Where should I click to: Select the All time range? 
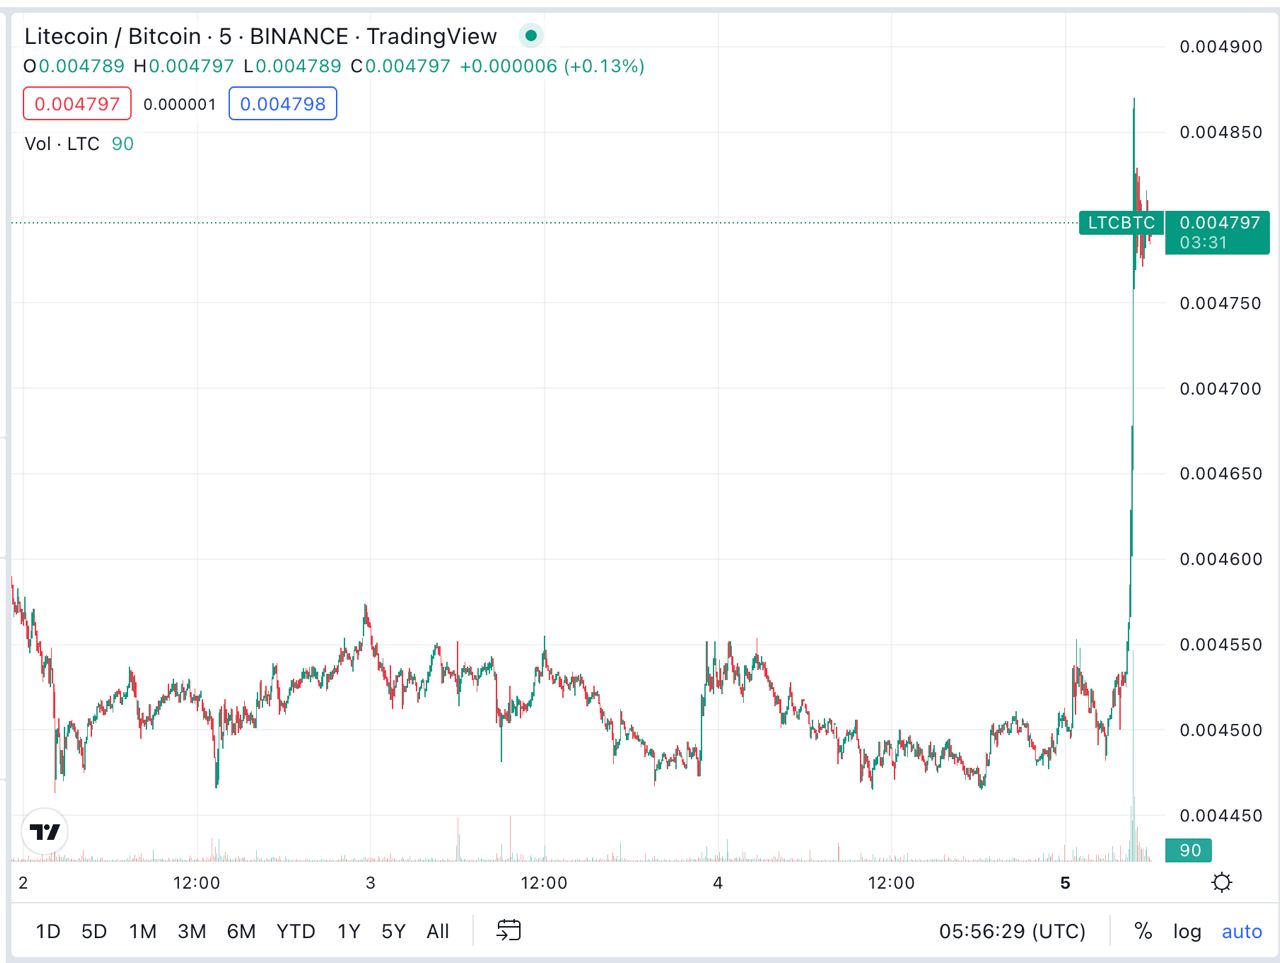coord(438,931)
